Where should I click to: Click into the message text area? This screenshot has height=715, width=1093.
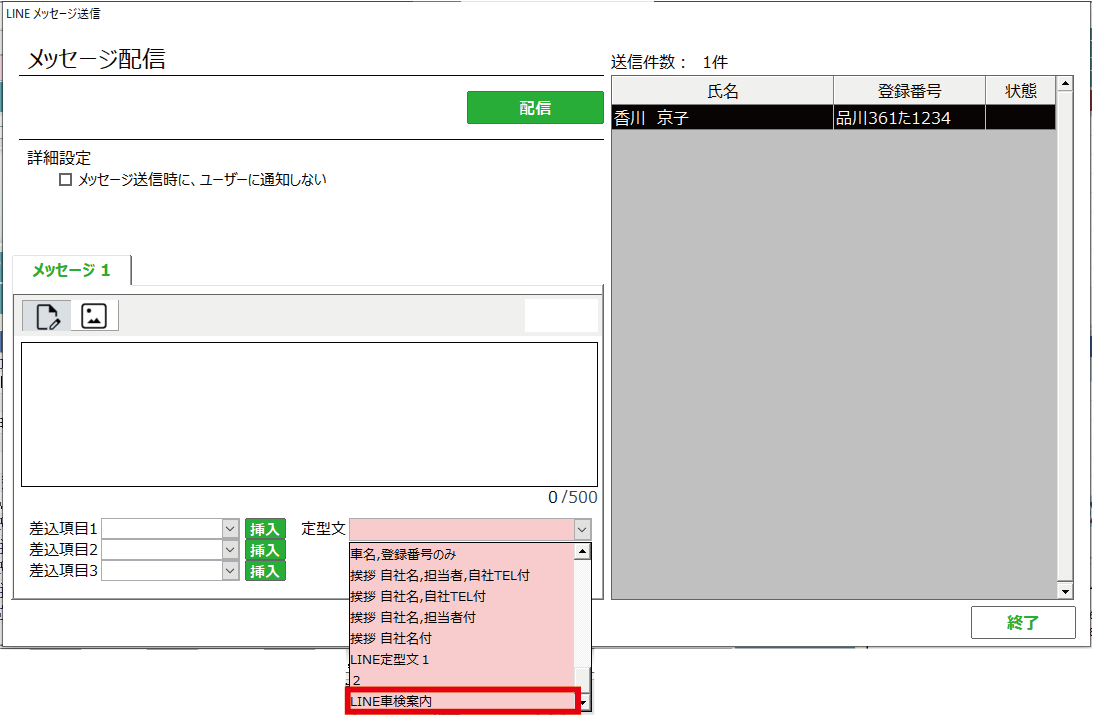(309, 415)
